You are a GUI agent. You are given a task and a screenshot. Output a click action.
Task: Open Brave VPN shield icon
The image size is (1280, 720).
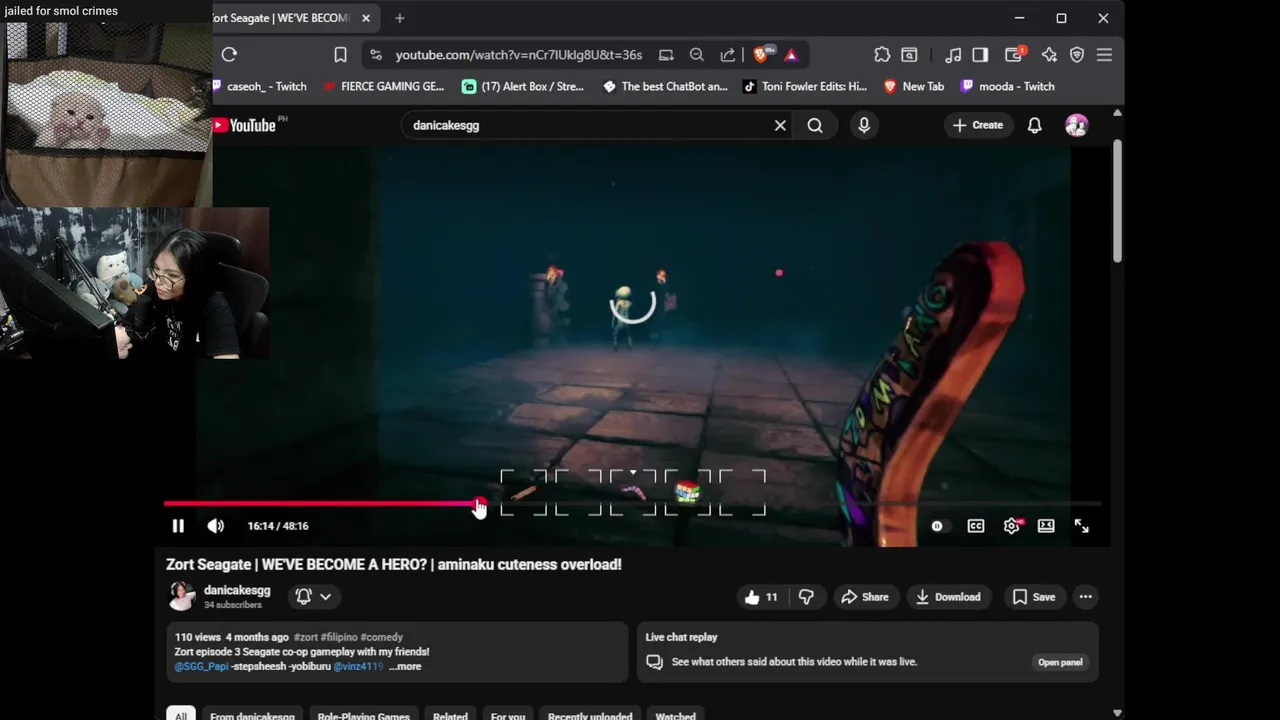click(1077, 55)
